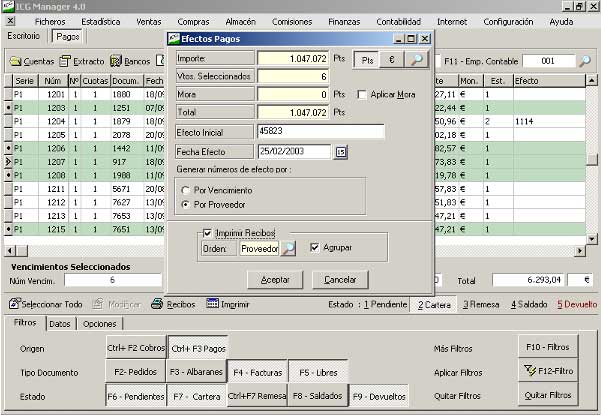The height and width of the screenshot is (415, 601).
Task: Click the currency search magnifier in dialog
Action: (x=417, y=60)
